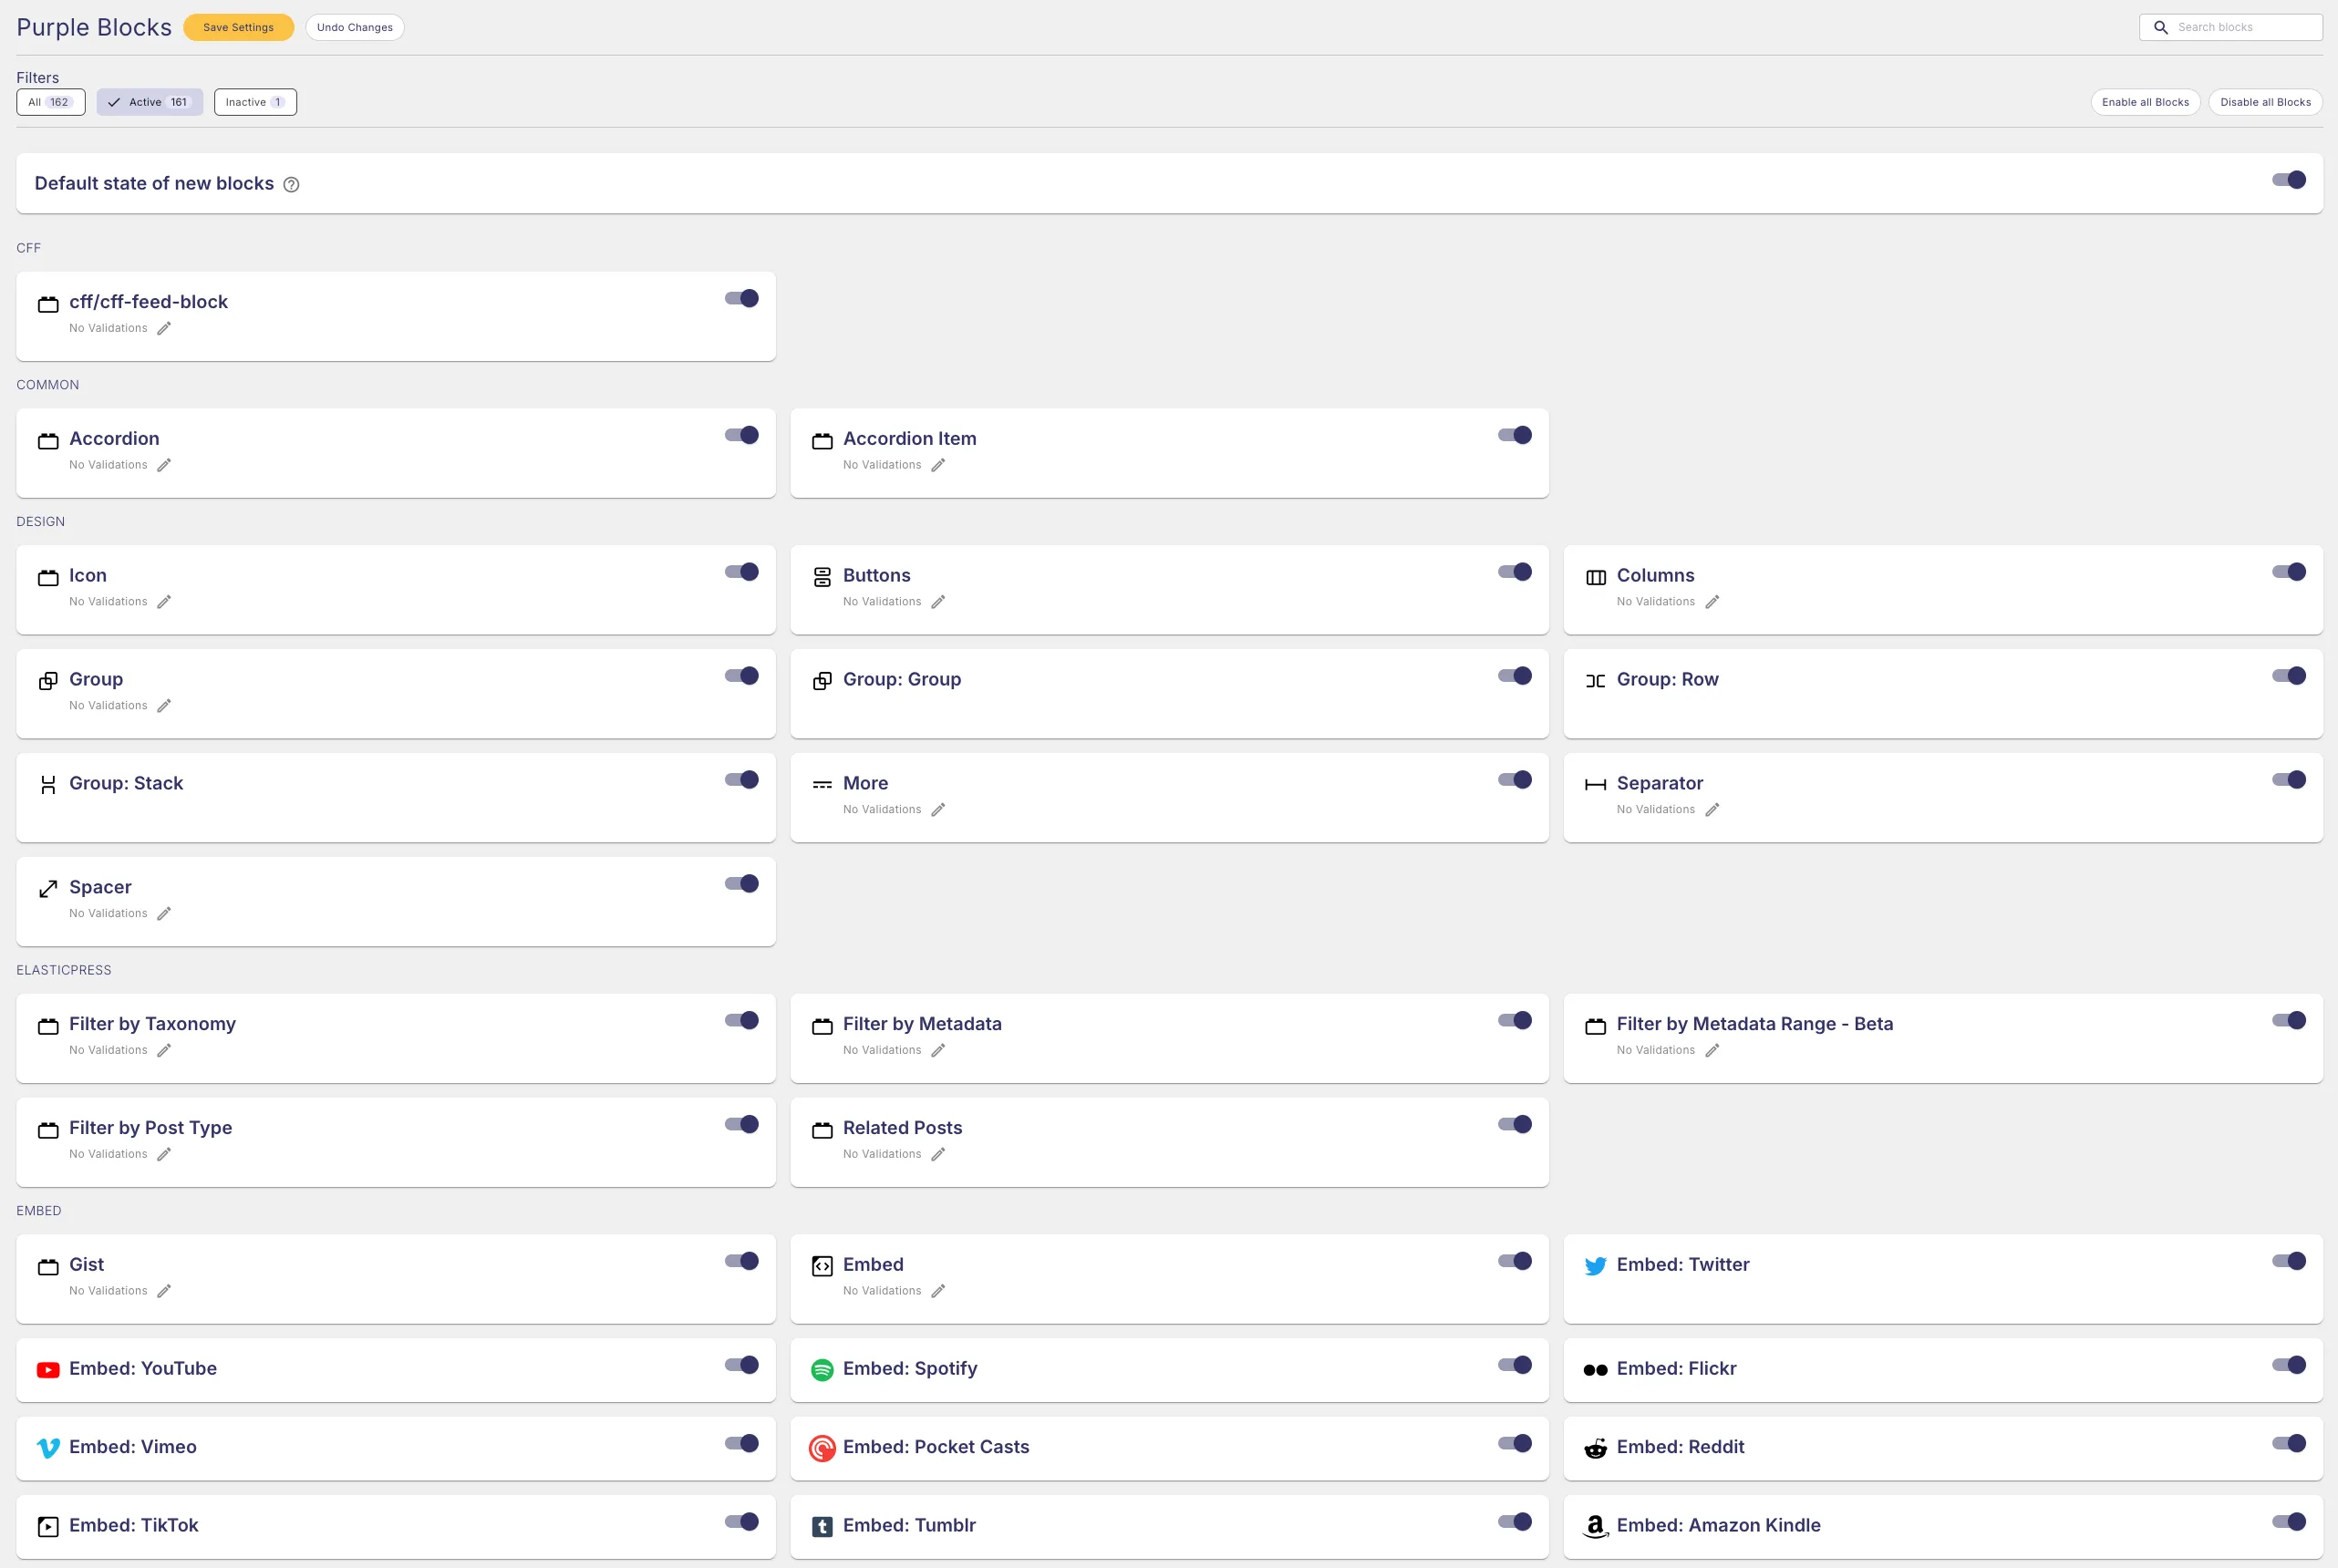
Task: Click the Group: Group block title
Action: pyautogui.click(x=902, y=680)
